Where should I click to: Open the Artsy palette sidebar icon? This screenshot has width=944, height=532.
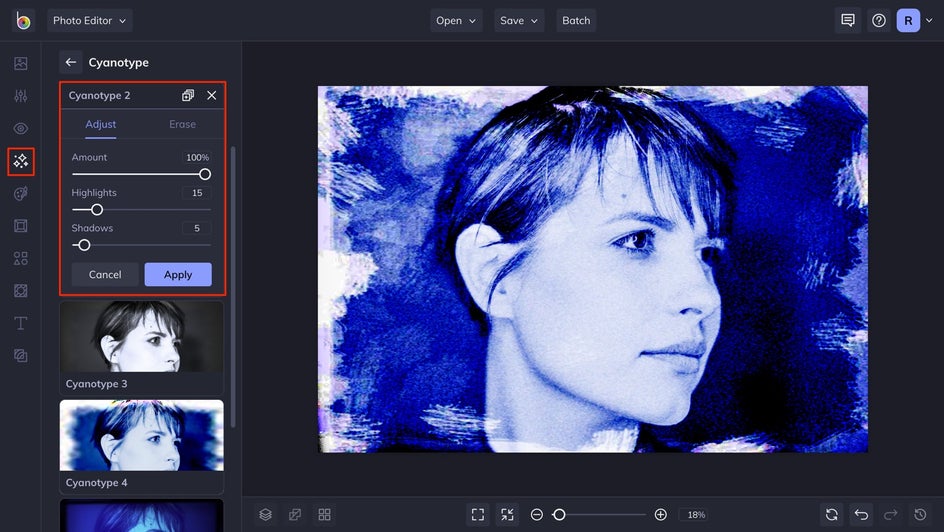click(x=20, y=193)
